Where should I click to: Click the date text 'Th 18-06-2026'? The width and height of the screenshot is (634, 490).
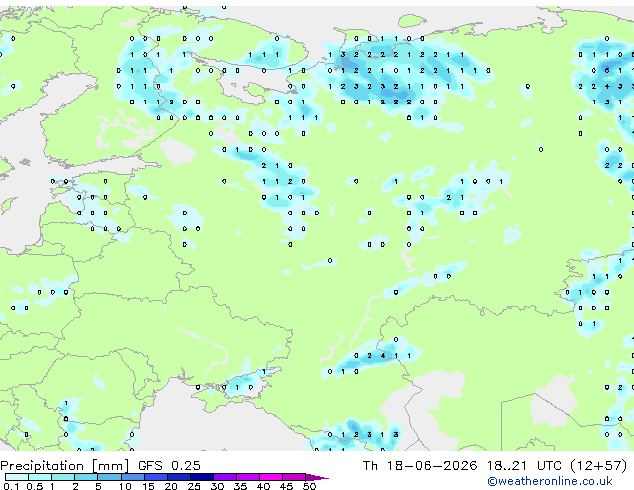[420, 466]
